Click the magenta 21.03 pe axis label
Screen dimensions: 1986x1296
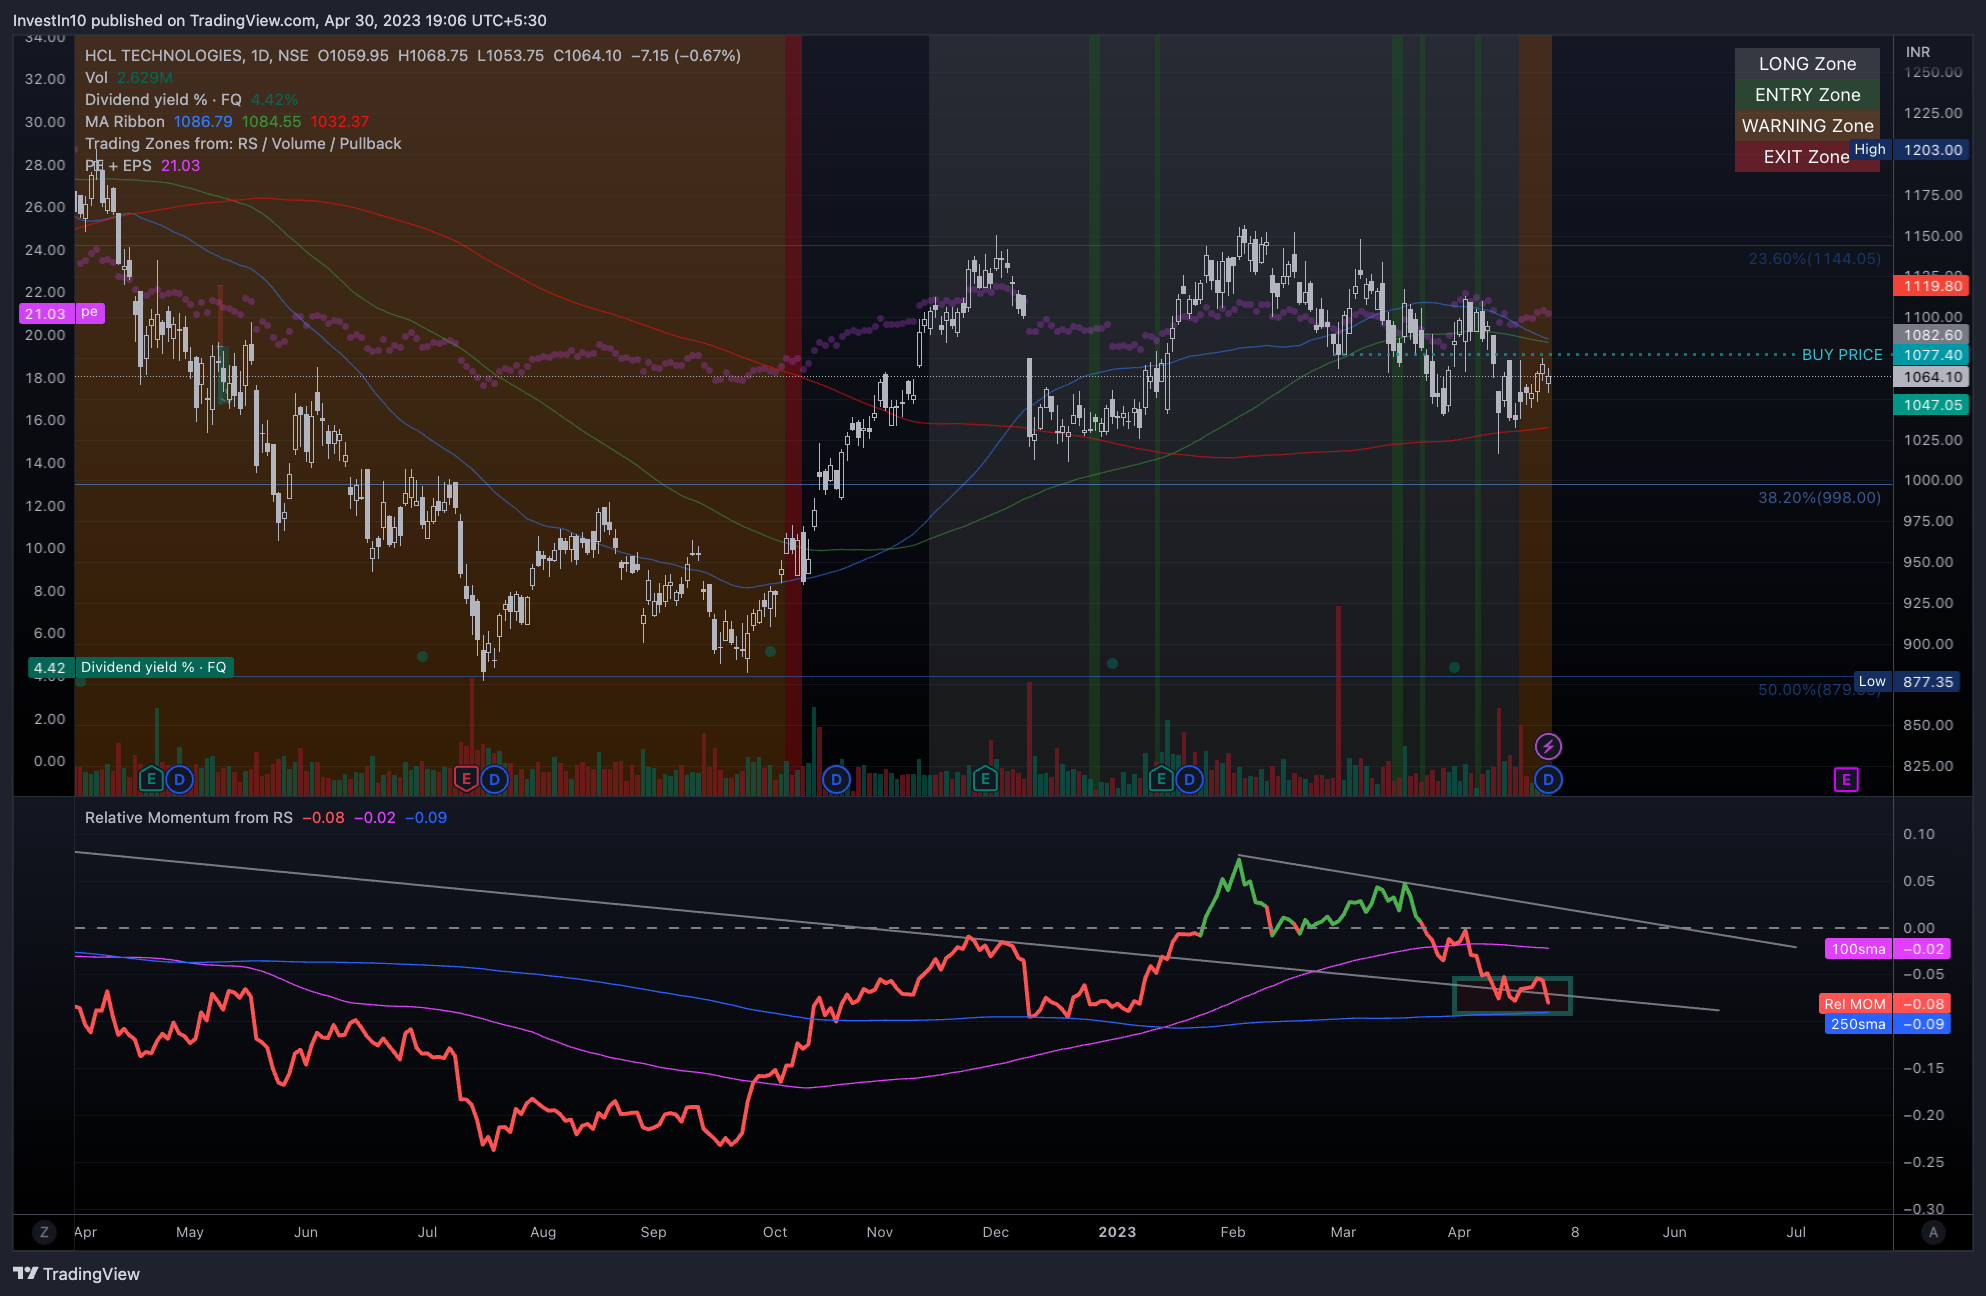[61, 313]
